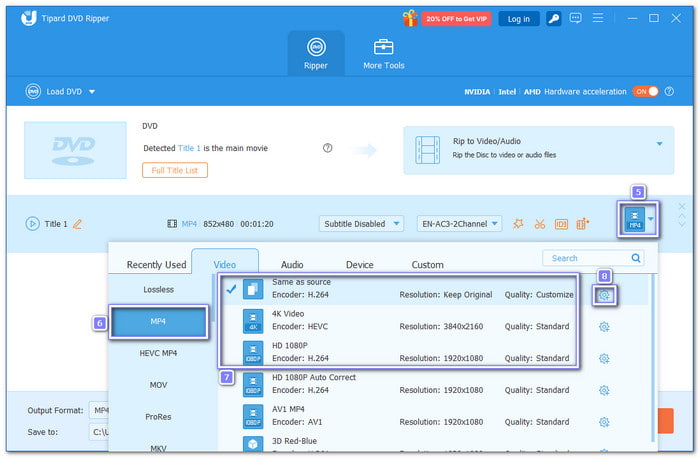Switch to the Device tab

tap(360, 265)
